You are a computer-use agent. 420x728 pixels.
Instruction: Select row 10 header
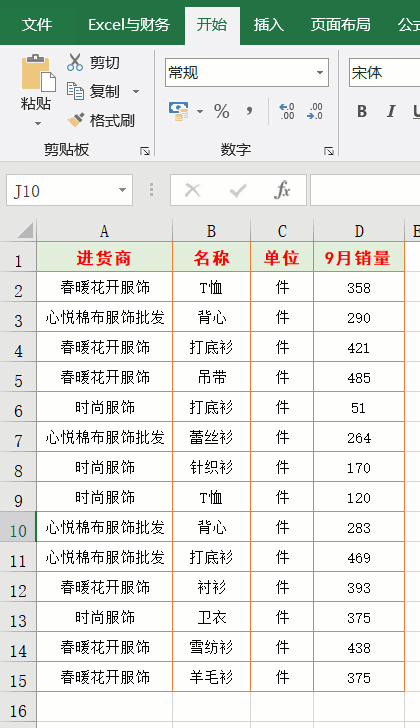[x=18, y=527]
